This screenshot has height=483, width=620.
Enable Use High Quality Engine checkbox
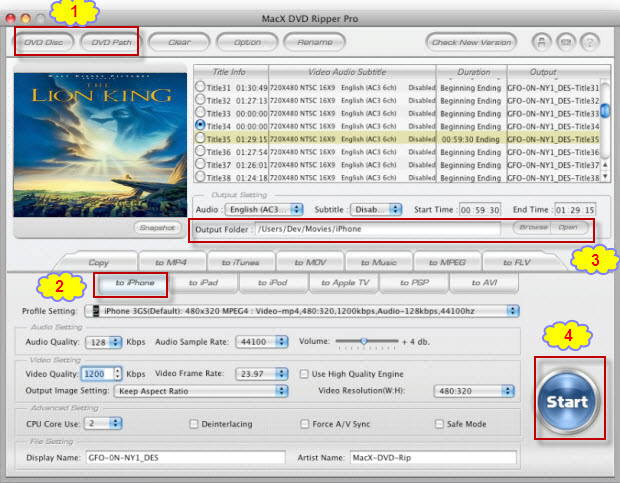pos(304,374)
